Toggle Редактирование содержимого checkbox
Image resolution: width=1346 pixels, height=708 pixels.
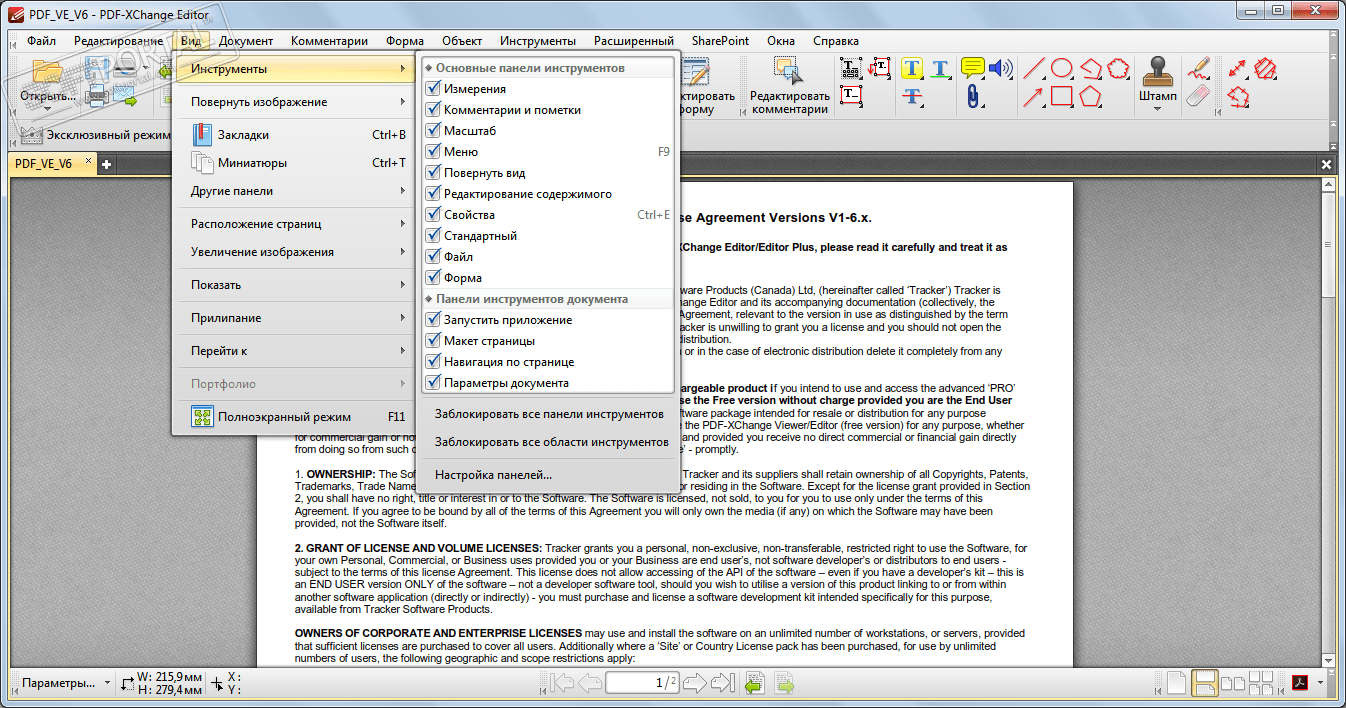[x=433, y=194]
